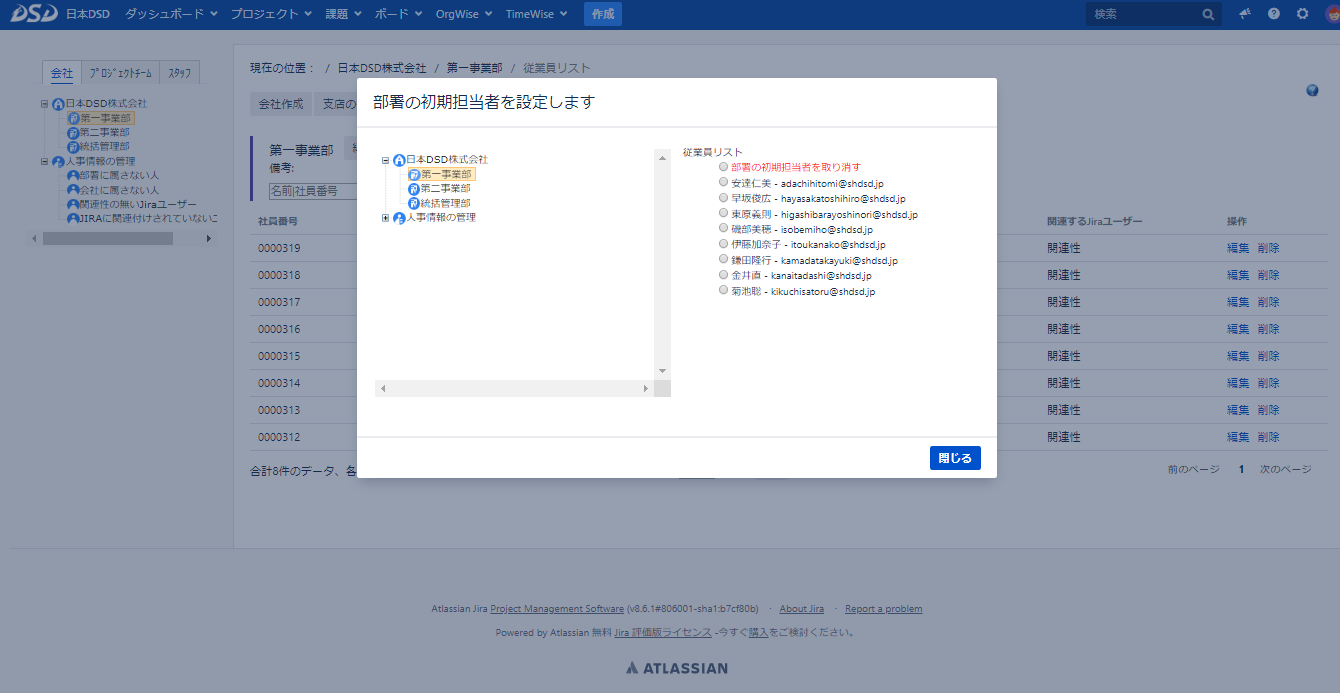Click the sidebar horizontal scrollbar thumb
Viewport: 1340px width, 693px height.
click(x=108, y=239)
